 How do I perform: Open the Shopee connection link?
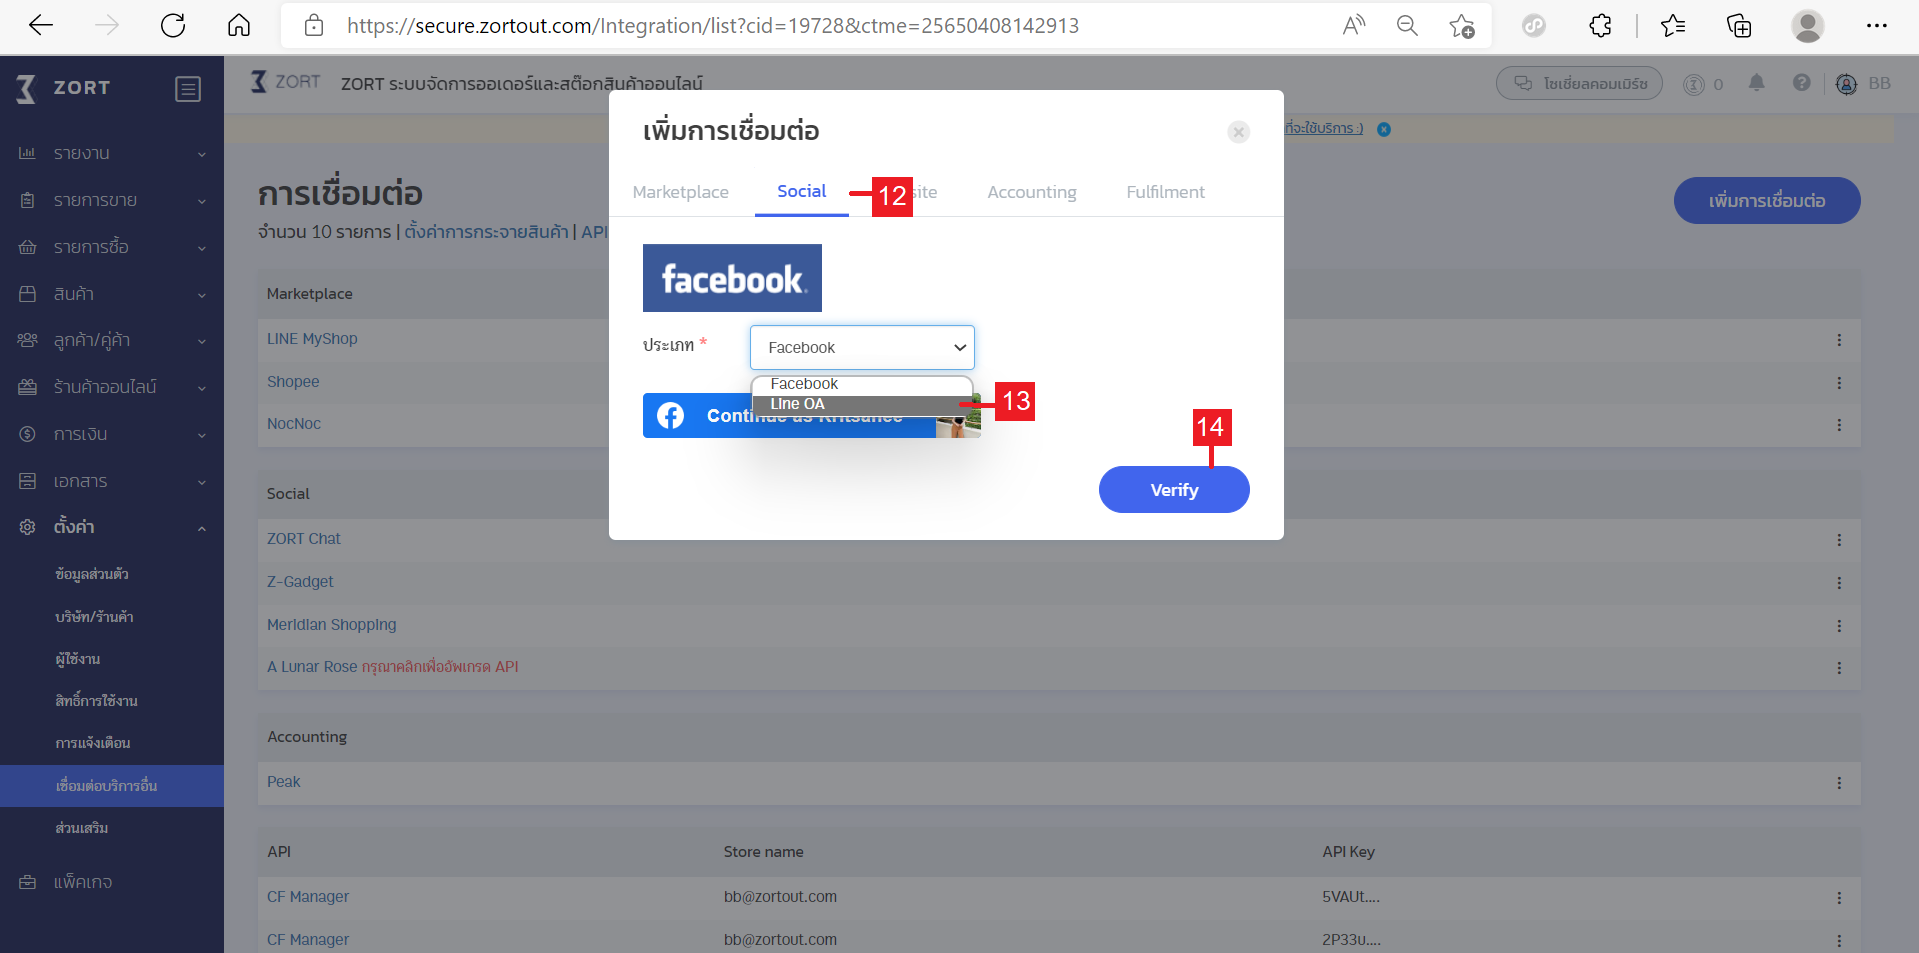[293, 382]
